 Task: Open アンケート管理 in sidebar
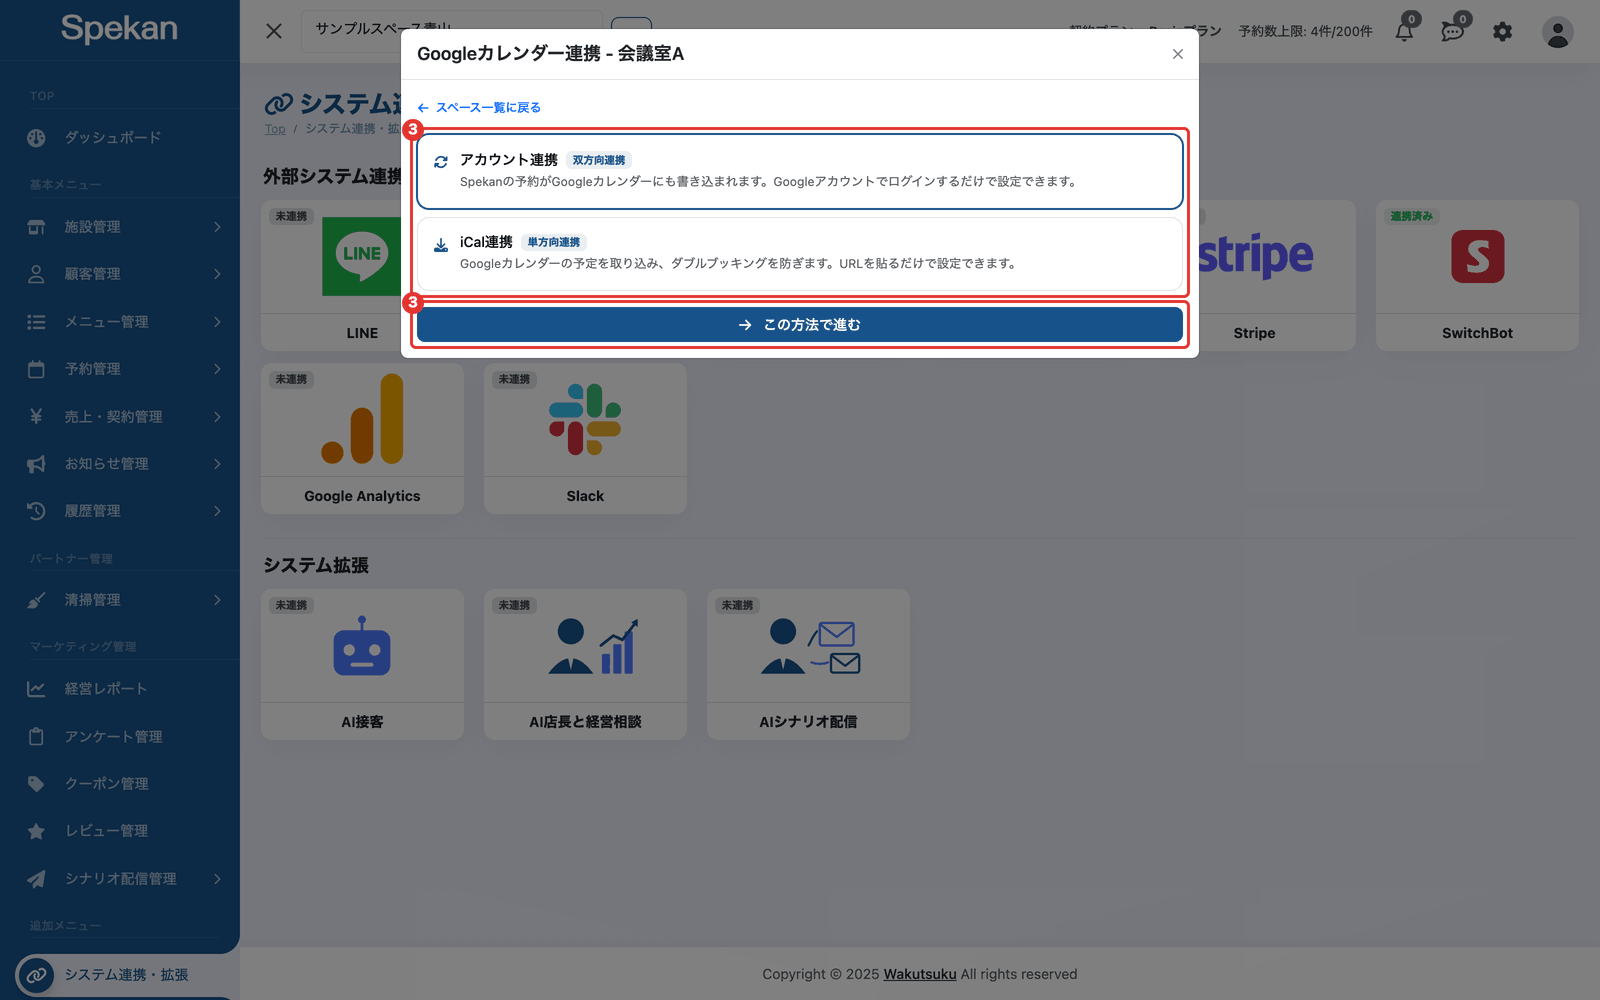[x=120, y=737]
